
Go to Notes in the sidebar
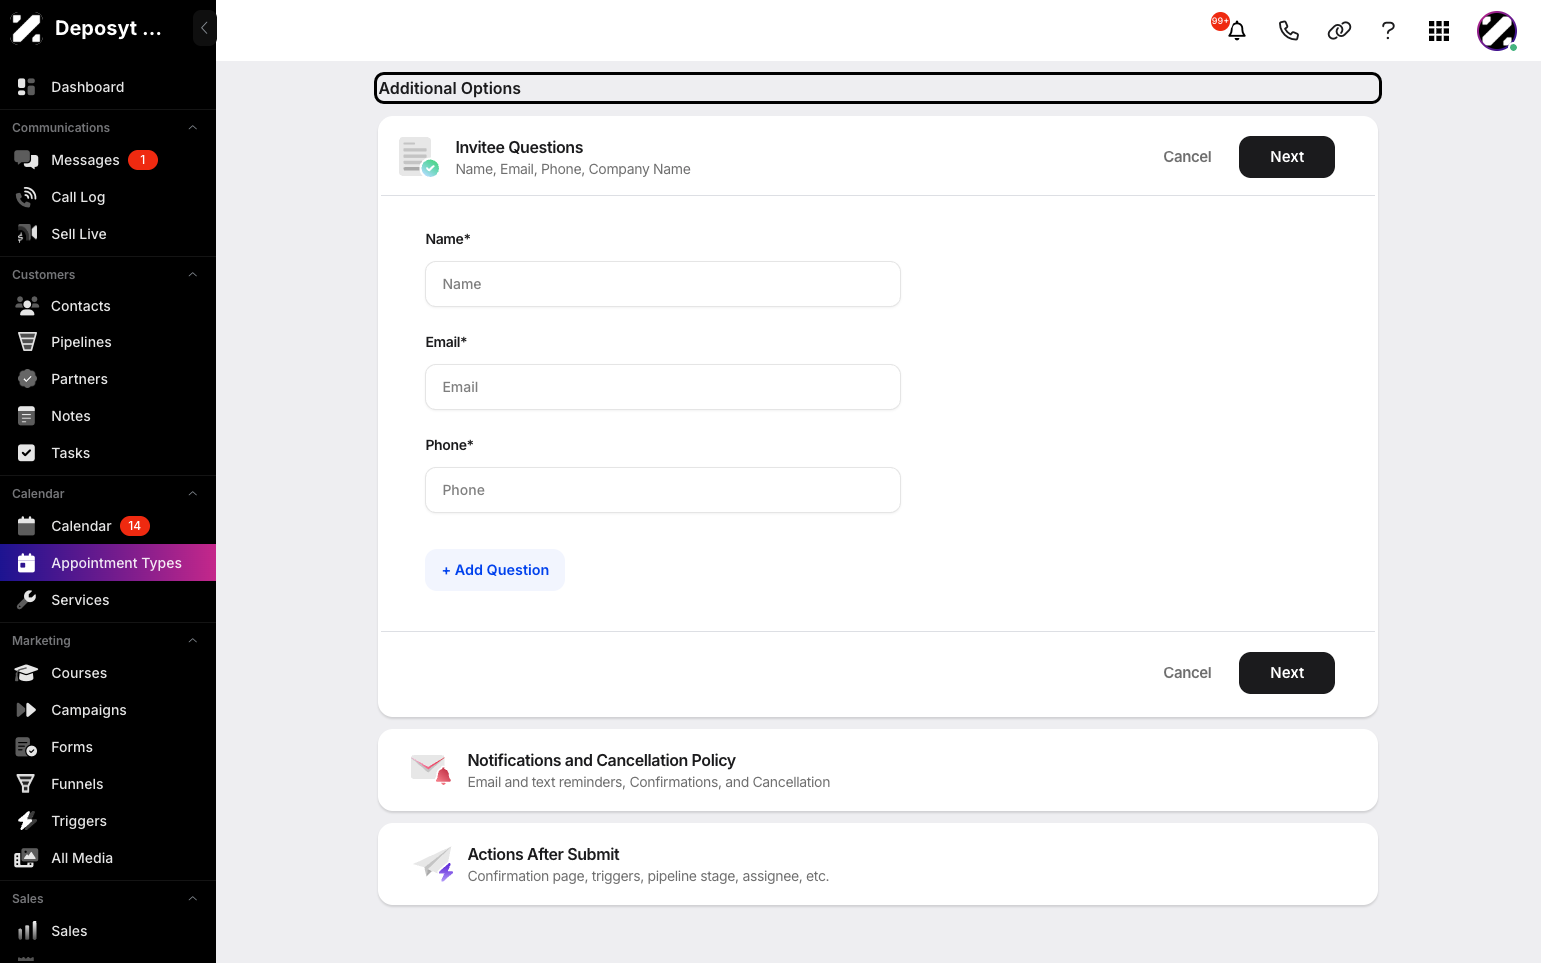[108, 416]
